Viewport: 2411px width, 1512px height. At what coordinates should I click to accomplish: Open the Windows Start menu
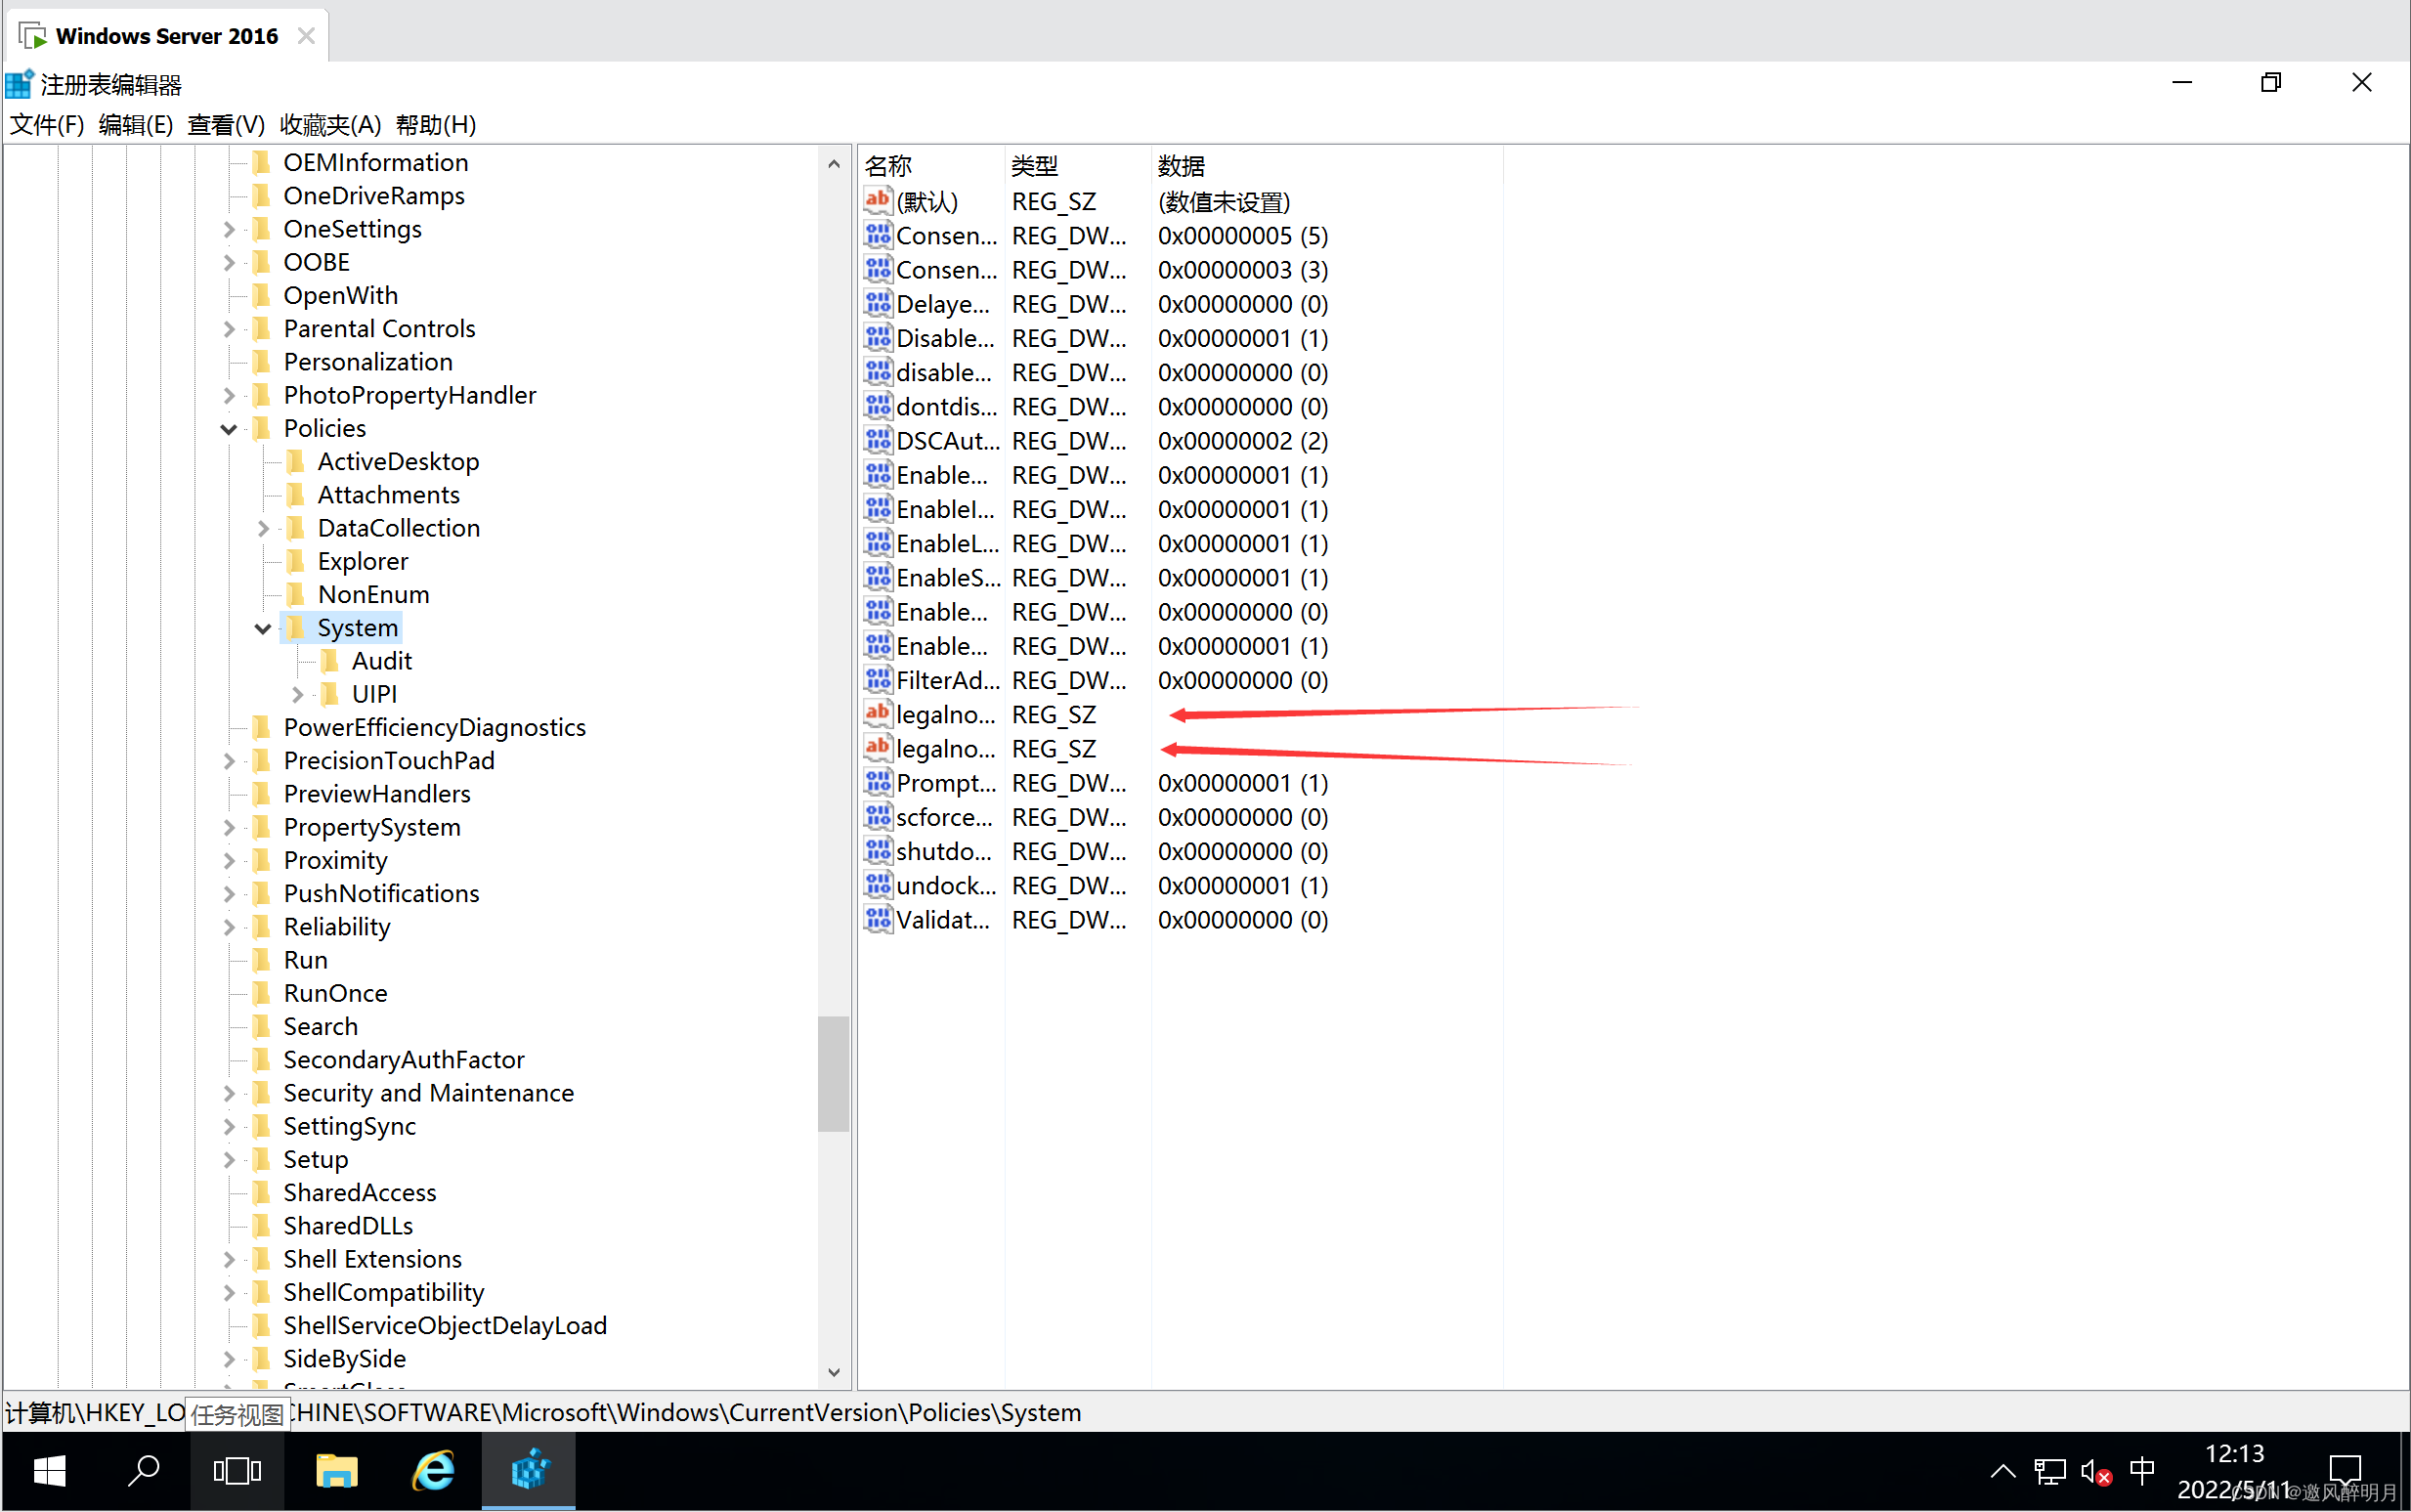(x=48, y=1470)
